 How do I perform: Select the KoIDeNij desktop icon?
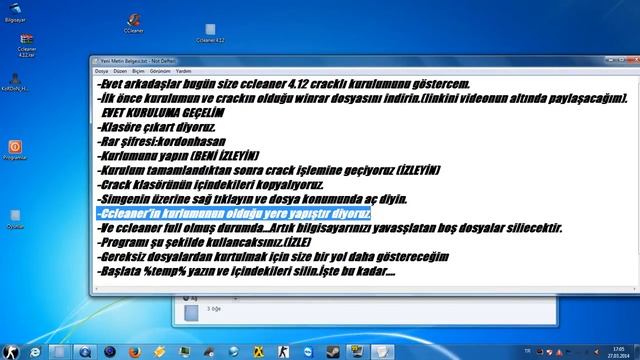pyautogui.click(x=15, y=82)
